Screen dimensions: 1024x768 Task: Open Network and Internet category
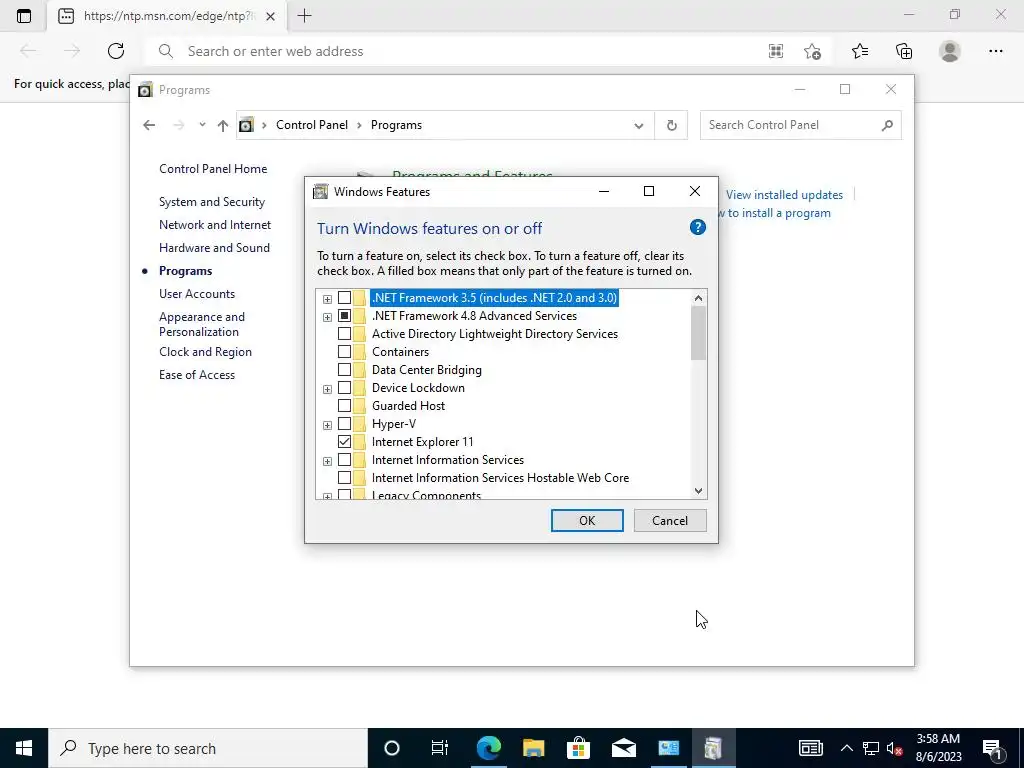pyautogui.click(x=215, y=225)
